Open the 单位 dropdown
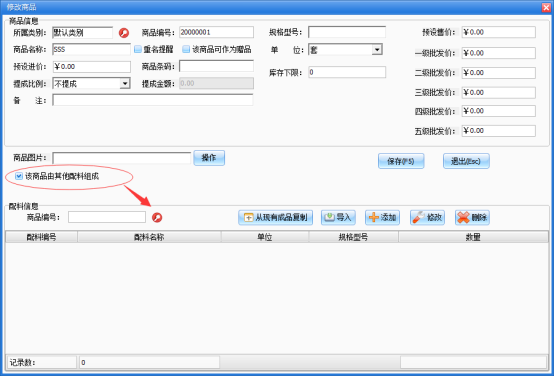The width and height of the screenshot is (554, 376). click(x=377, y=49)
